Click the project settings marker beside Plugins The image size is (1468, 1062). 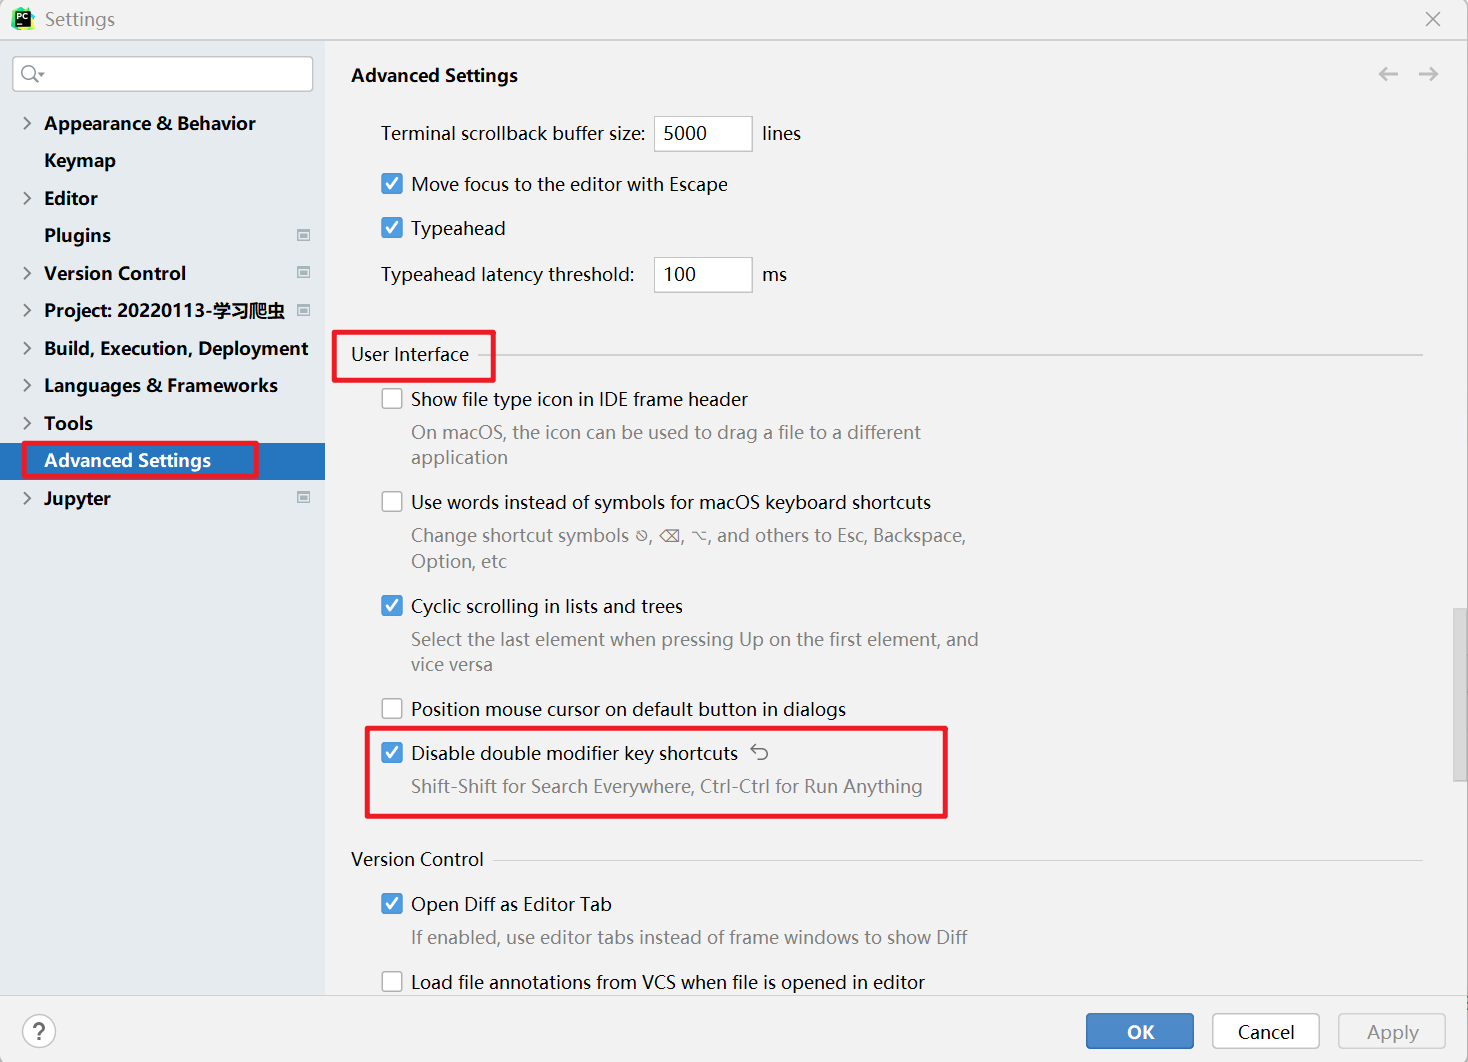pyautogui.click(x=303, y=235)
